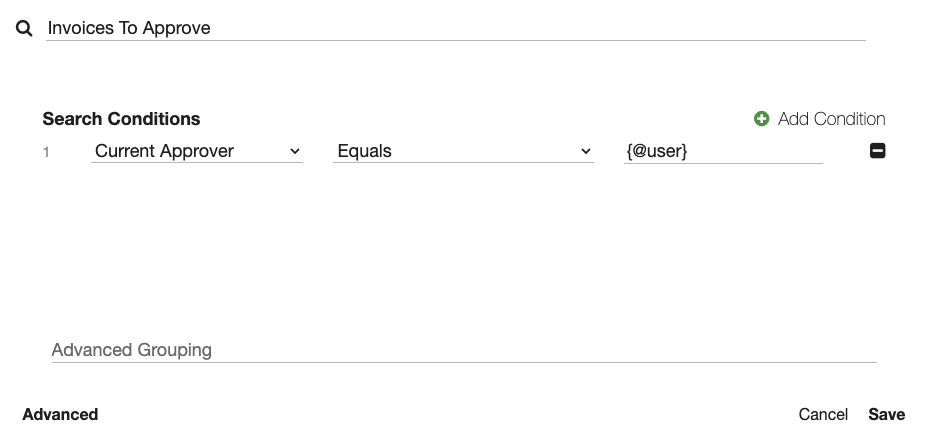The image size is (931, 438).
Task: Click the Search Conditions heading
Action: pos(121,119)
